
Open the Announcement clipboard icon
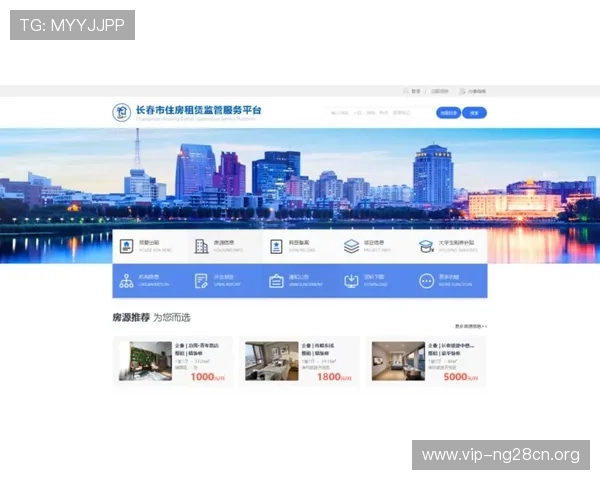[x=276, y=281]
